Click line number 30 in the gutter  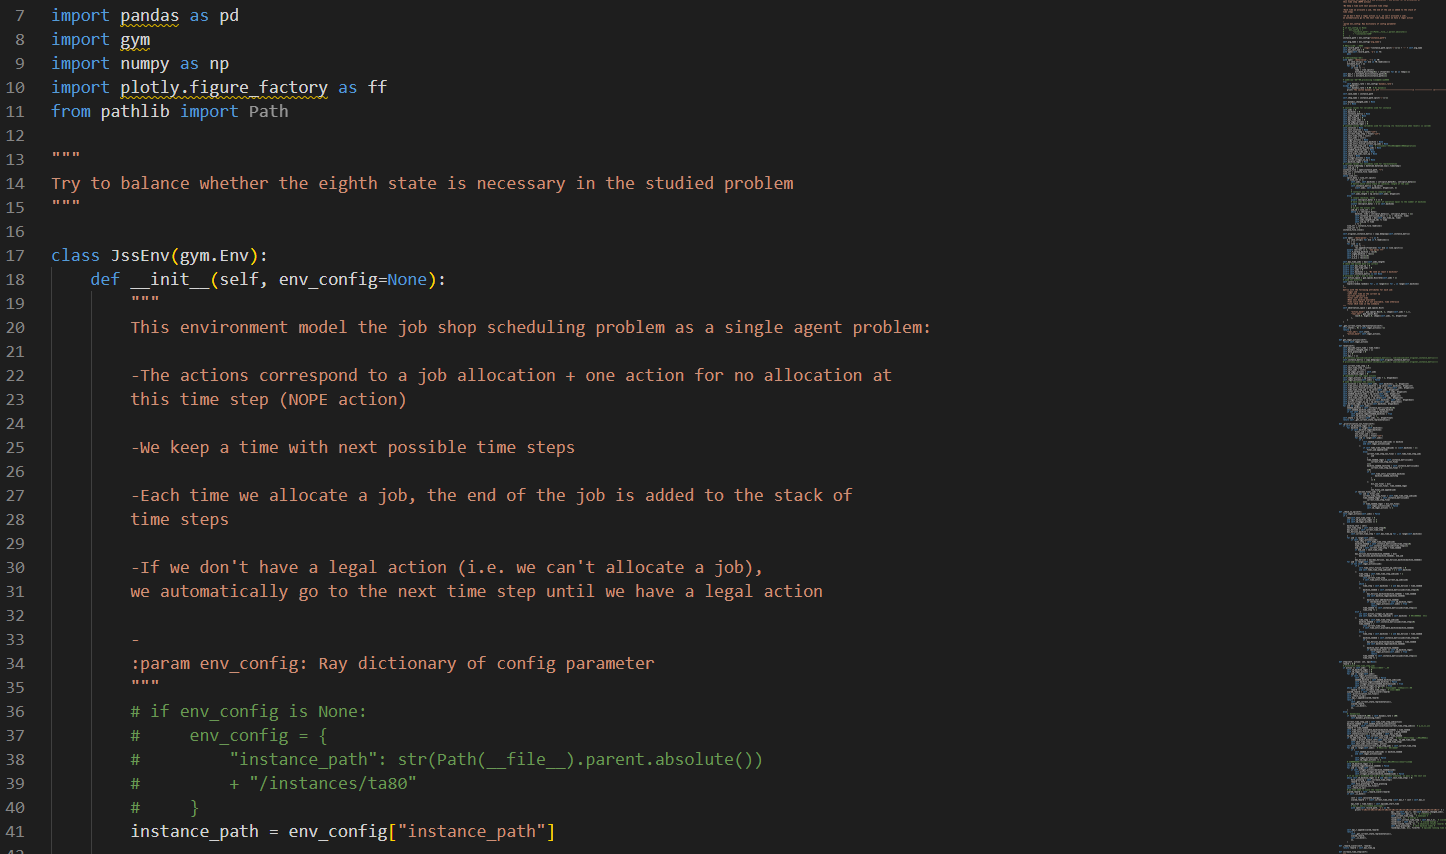pyautogui.click(x=15, y=568)
